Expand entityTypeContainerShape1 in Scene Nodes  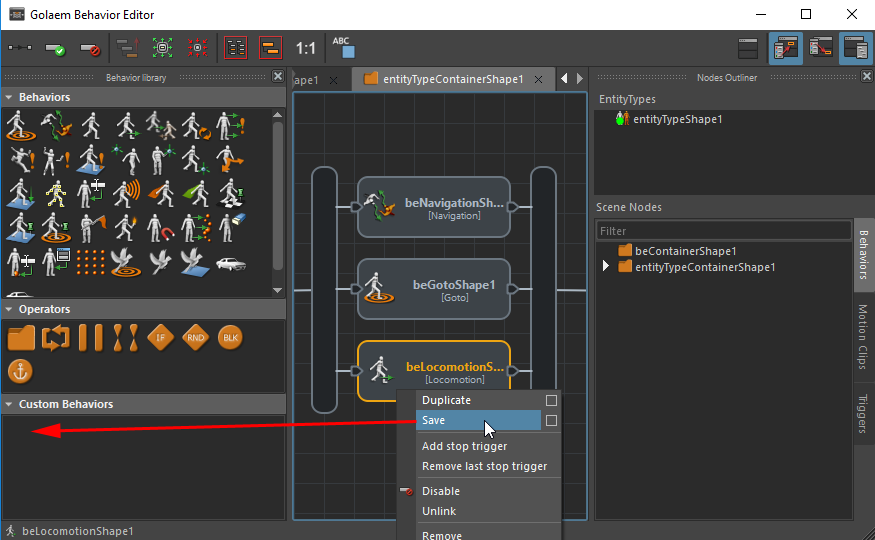606,267
